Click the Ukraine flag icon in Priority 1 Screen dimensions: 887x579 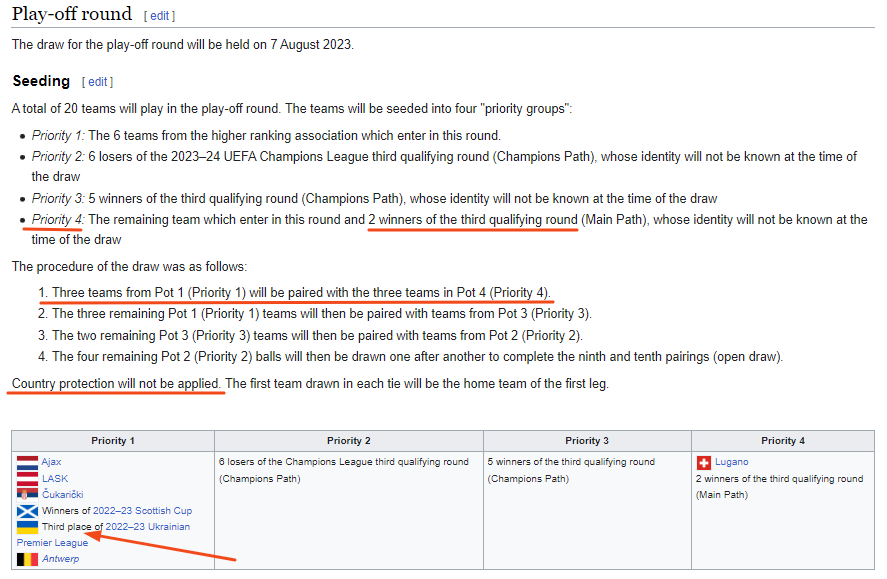pos(27,527)
